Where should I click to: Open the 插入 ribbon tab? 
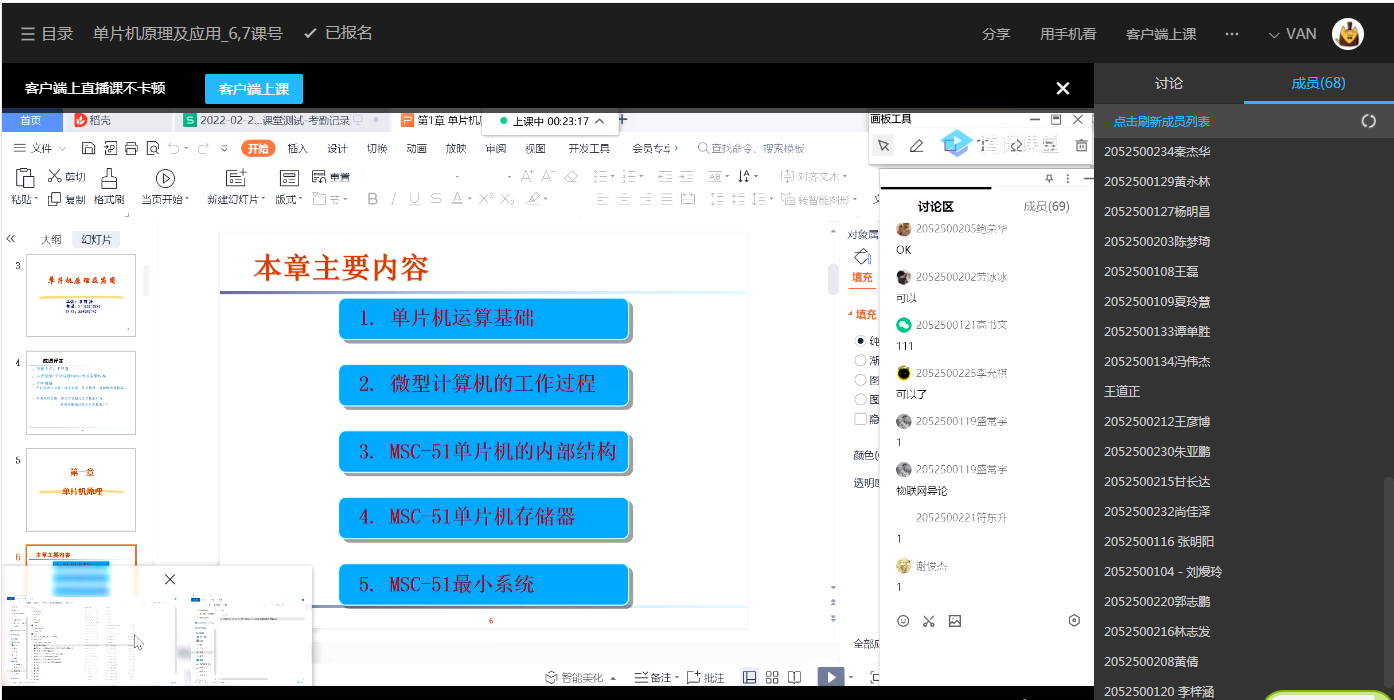(x=297, y=148)
